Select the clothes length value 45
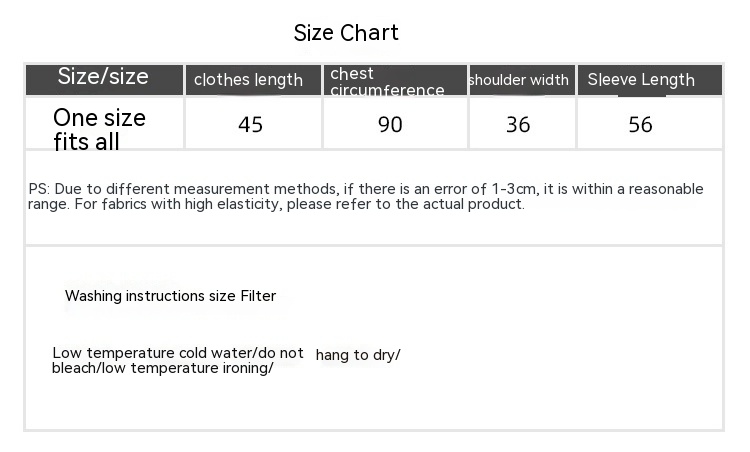 tap(250, 125)
